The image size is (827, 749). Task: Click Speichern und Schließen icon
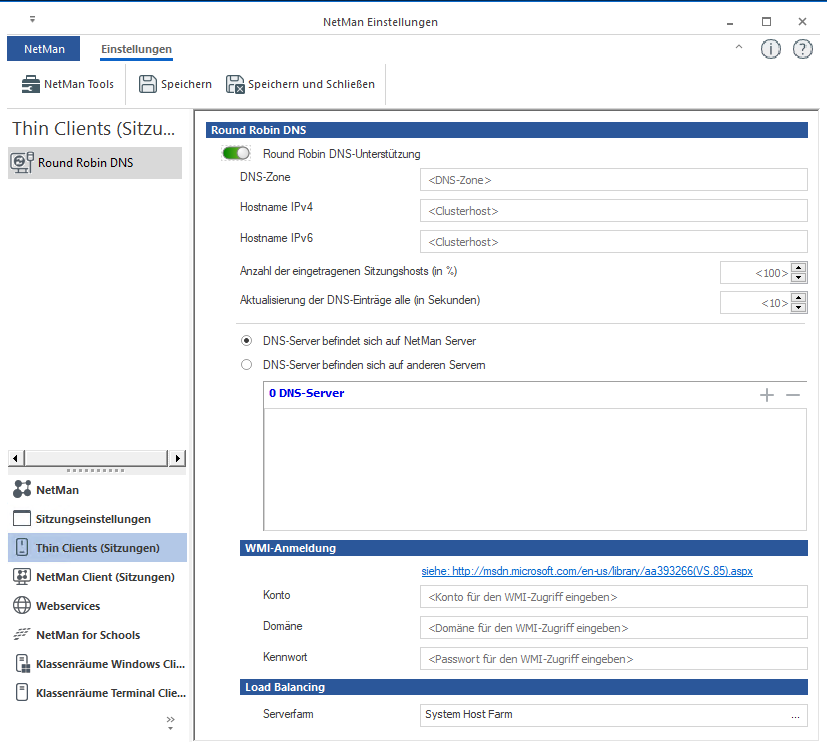pyautogui.click(x=236, y=85)
